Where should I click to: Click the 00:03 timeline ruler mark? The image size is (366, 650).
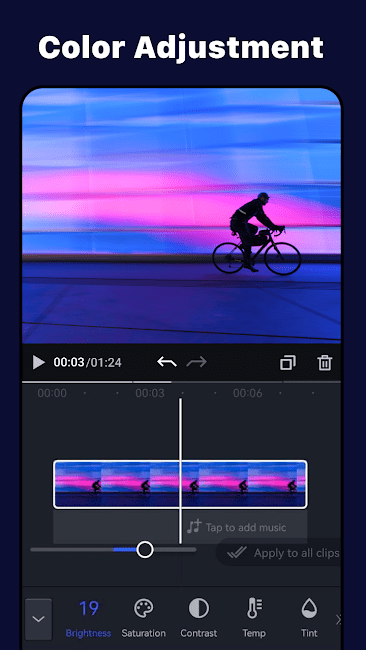(x=150, y=393)
